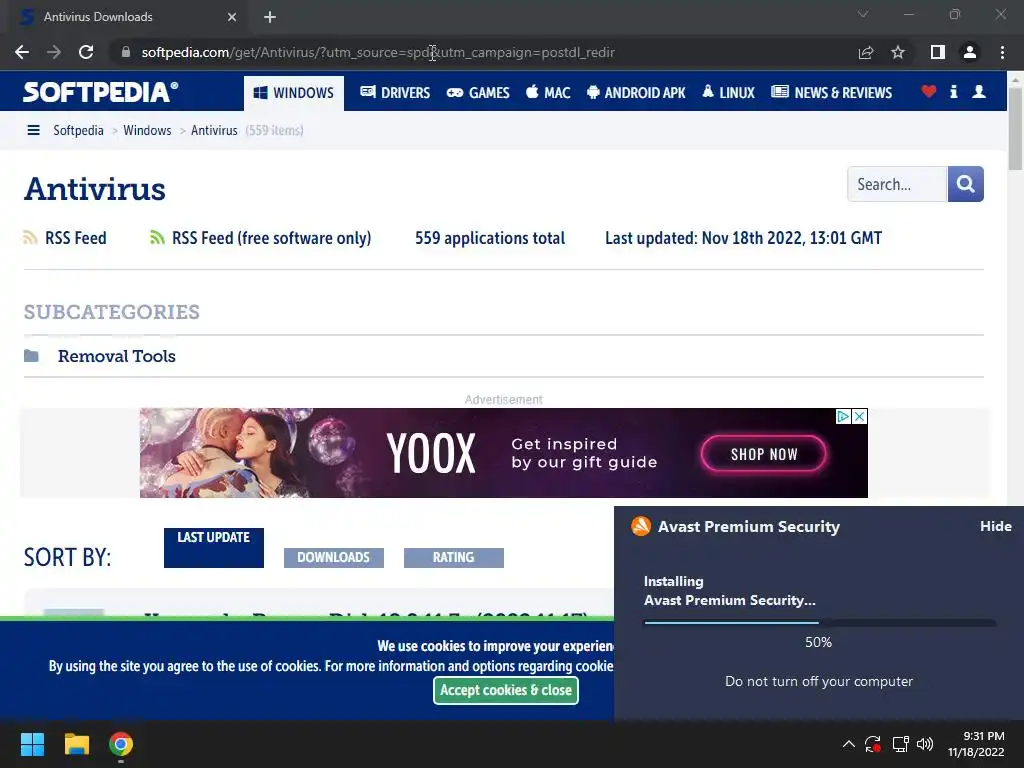The image size is (1024, 768).
Task: Click the 'Last updated: Nov 18th 2022' text
Action: pos(743,238)
